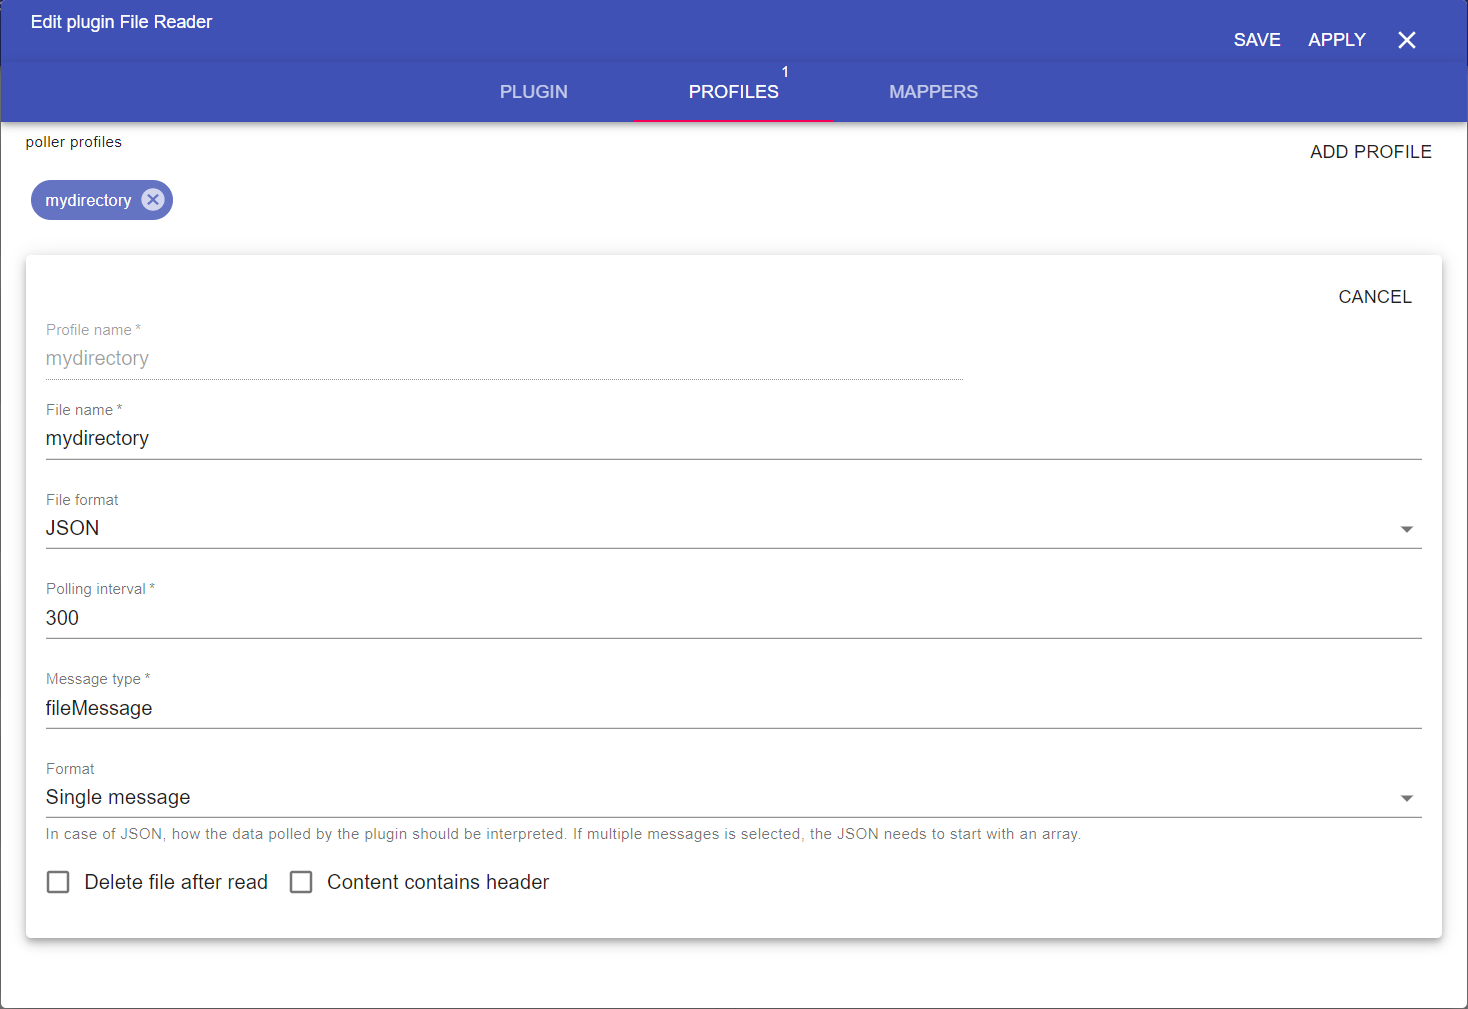Image resolution: width=1468 pixels, height=1009 pixels.
Task: Click APPLY in the header
Action: [x=1336, y=40]
